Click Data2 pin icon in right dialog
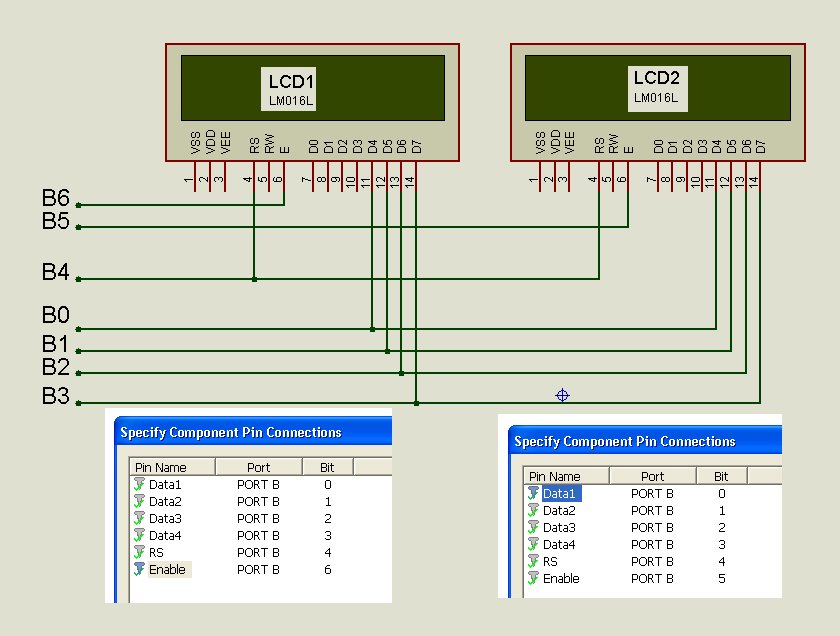 click(x=534, y=511)
